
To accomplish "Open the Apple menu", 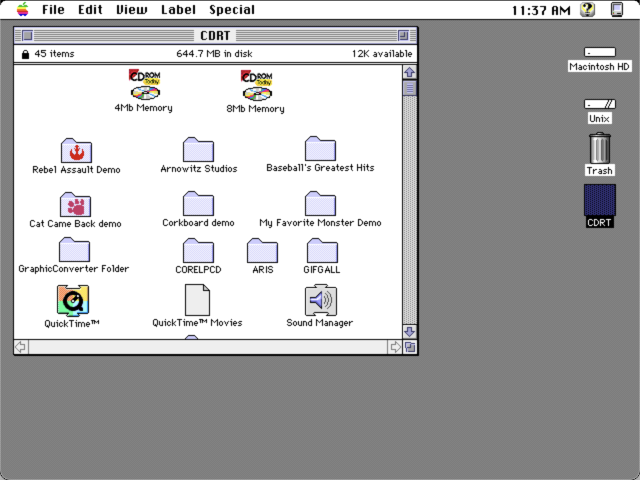I will [23, 9].
